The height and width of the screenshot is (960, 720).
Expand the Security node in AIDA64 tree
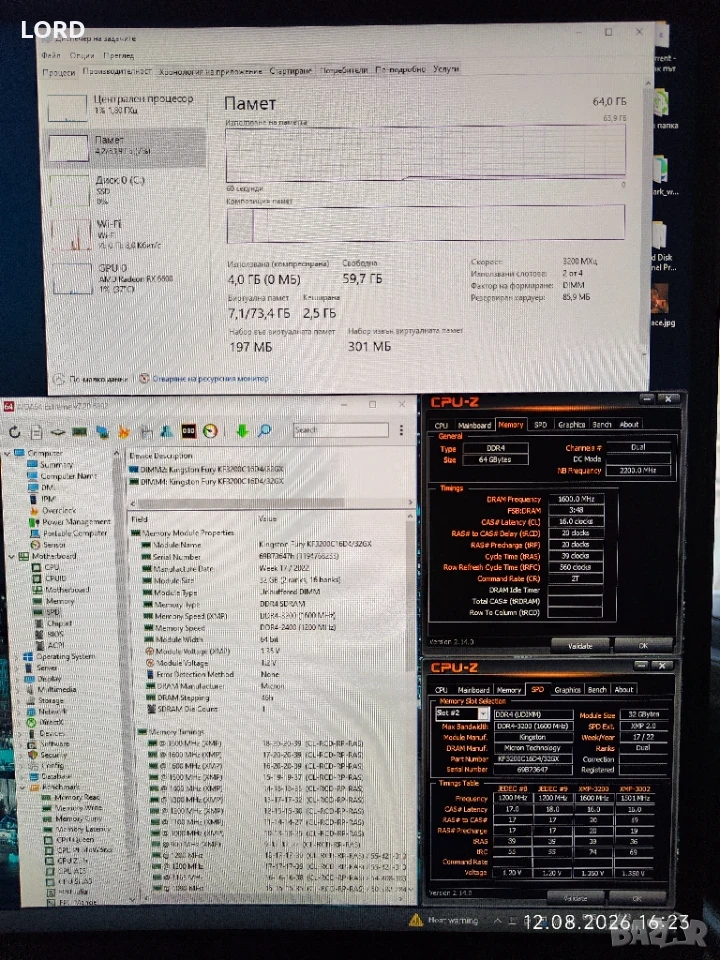pos(21,755)
